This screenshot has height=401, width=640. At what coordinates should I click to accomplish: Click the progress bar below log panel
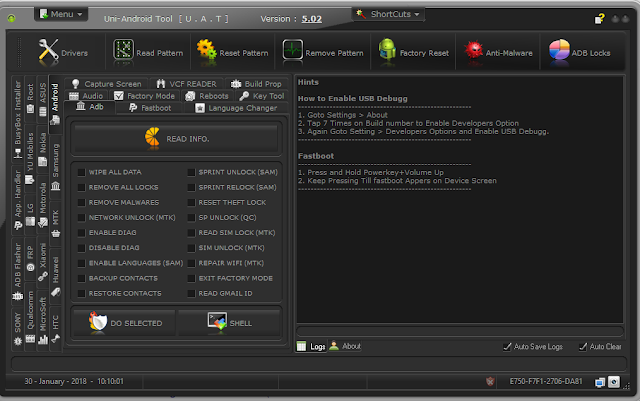click(460, 331)
